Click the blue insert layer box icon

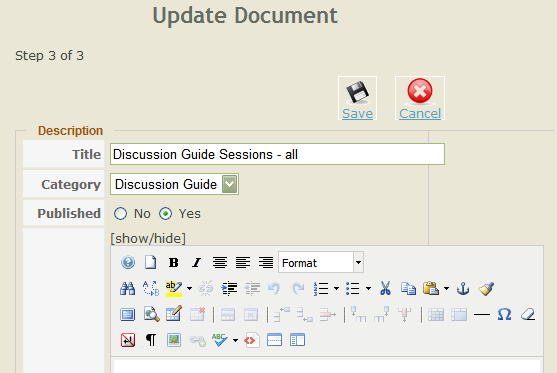pos(128,315)
